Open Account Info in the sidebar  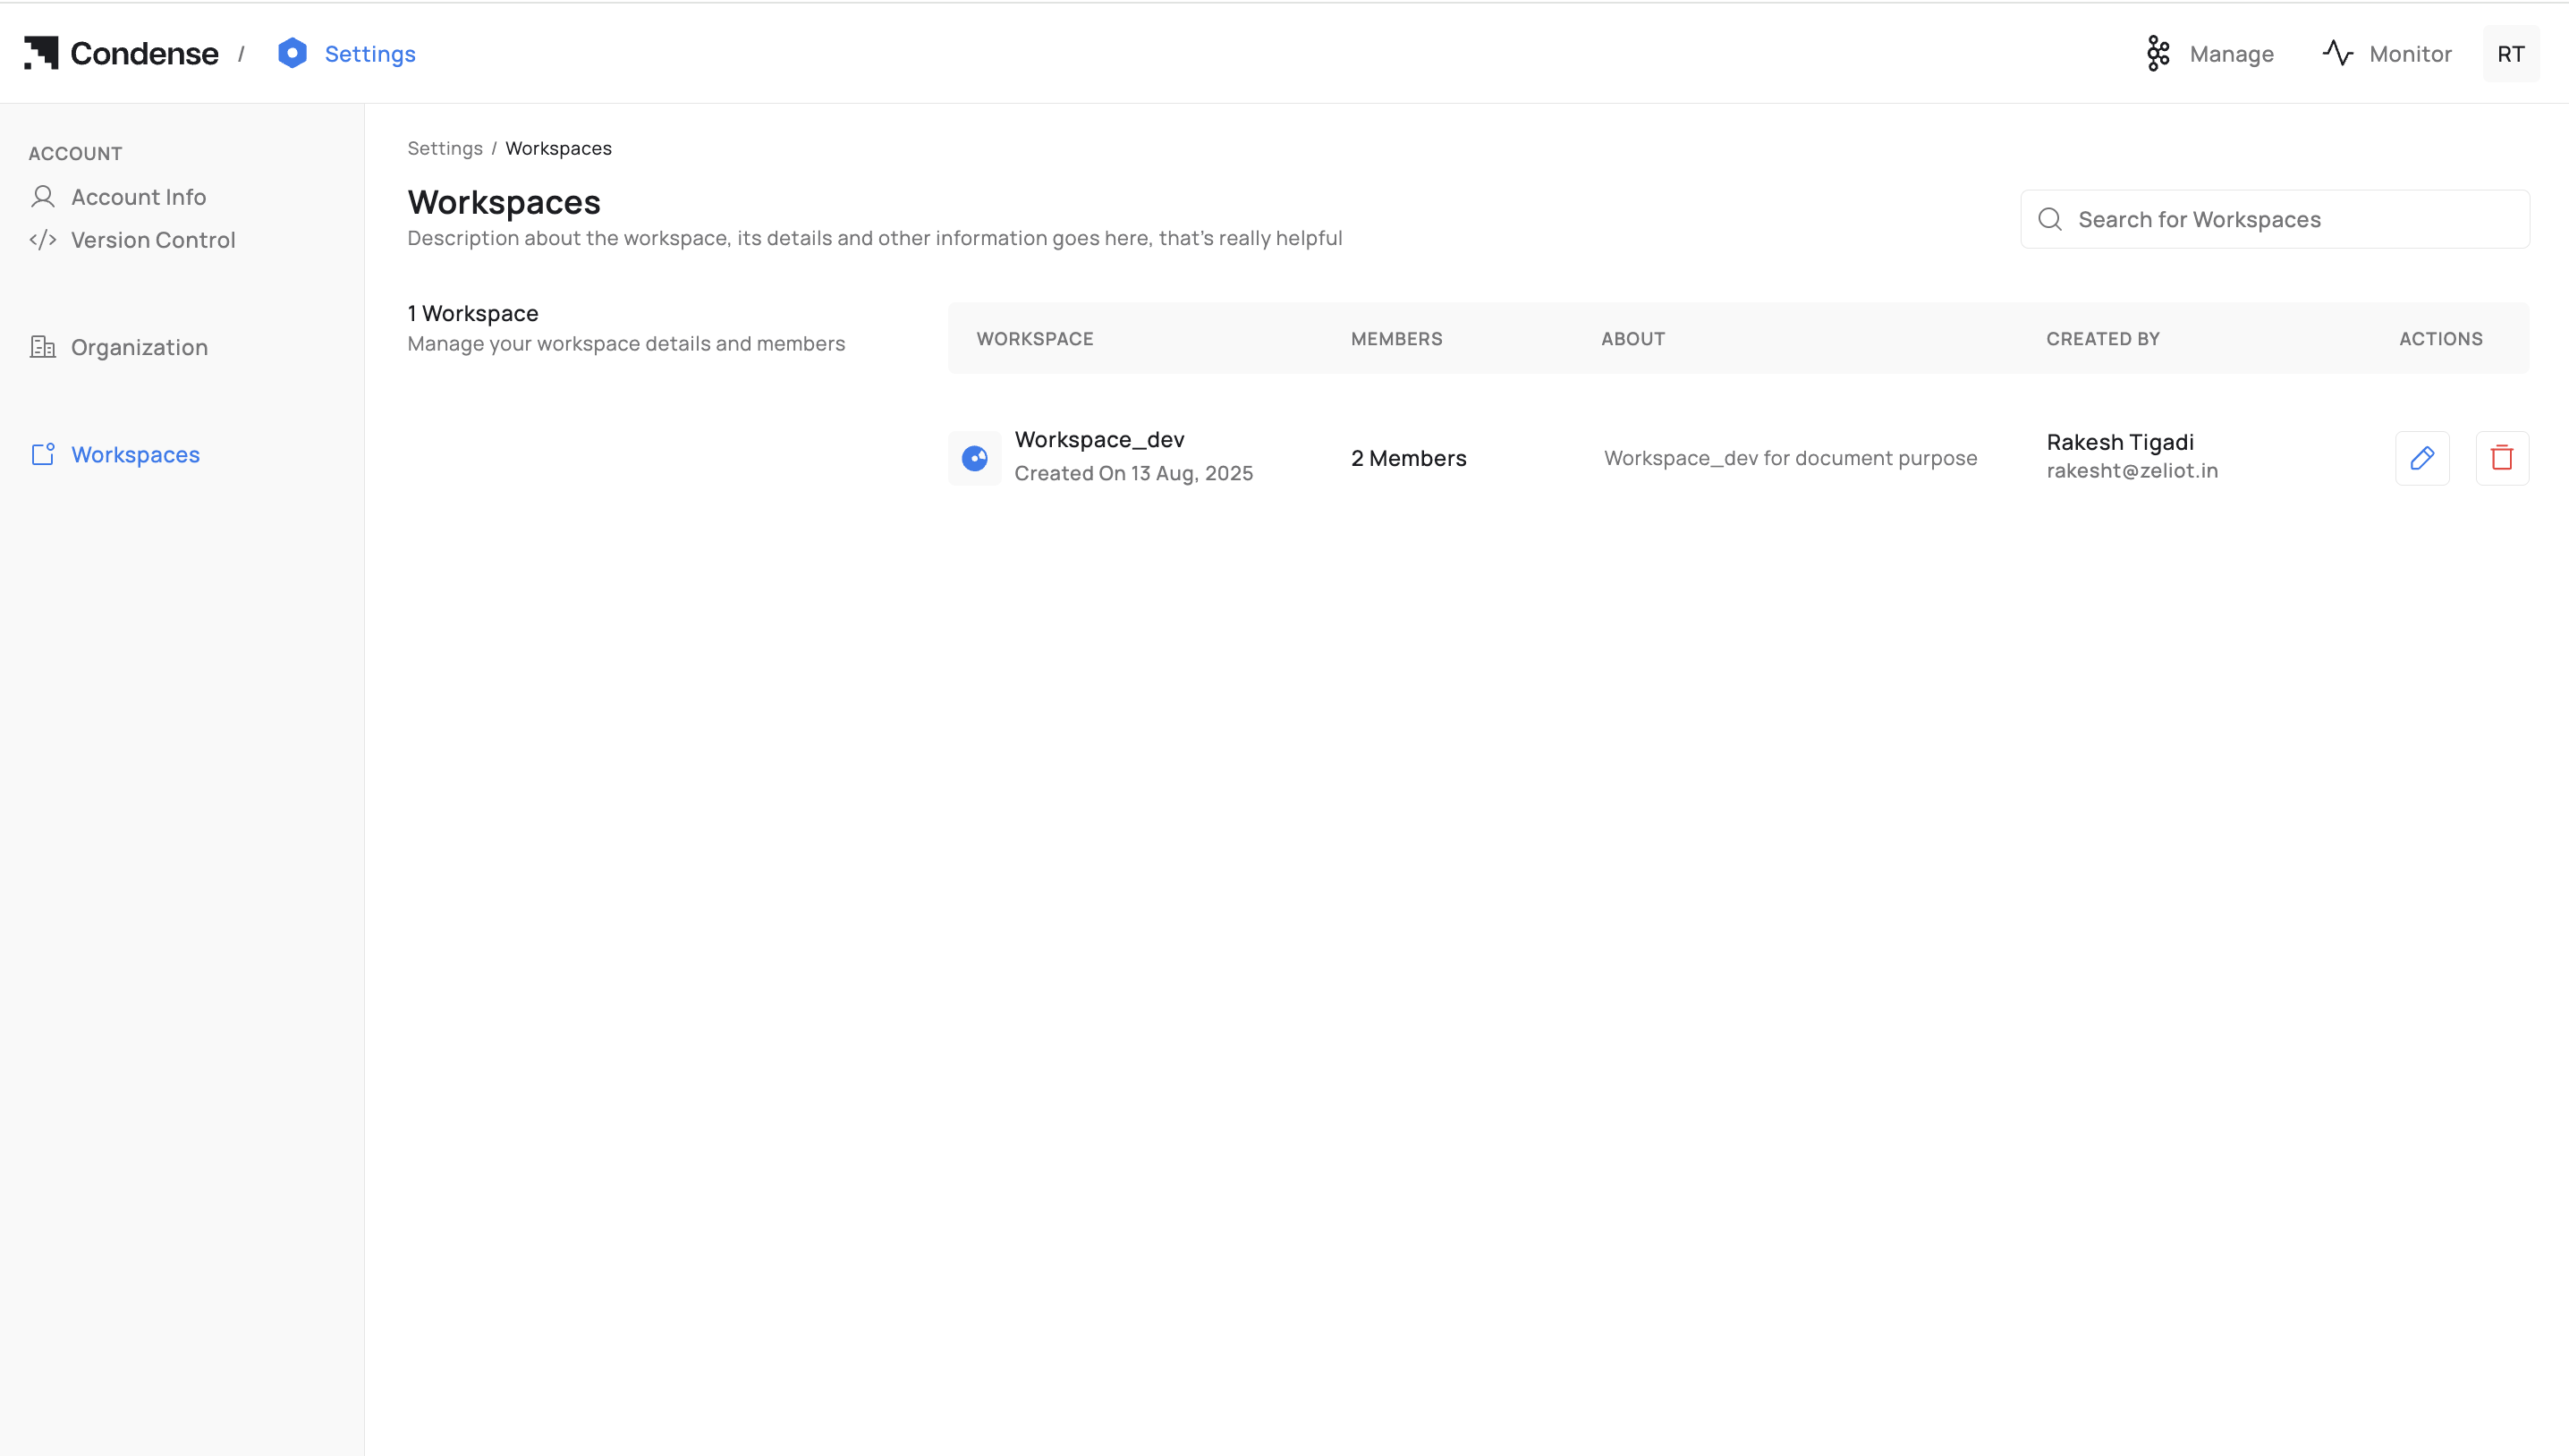pos(138,197)
